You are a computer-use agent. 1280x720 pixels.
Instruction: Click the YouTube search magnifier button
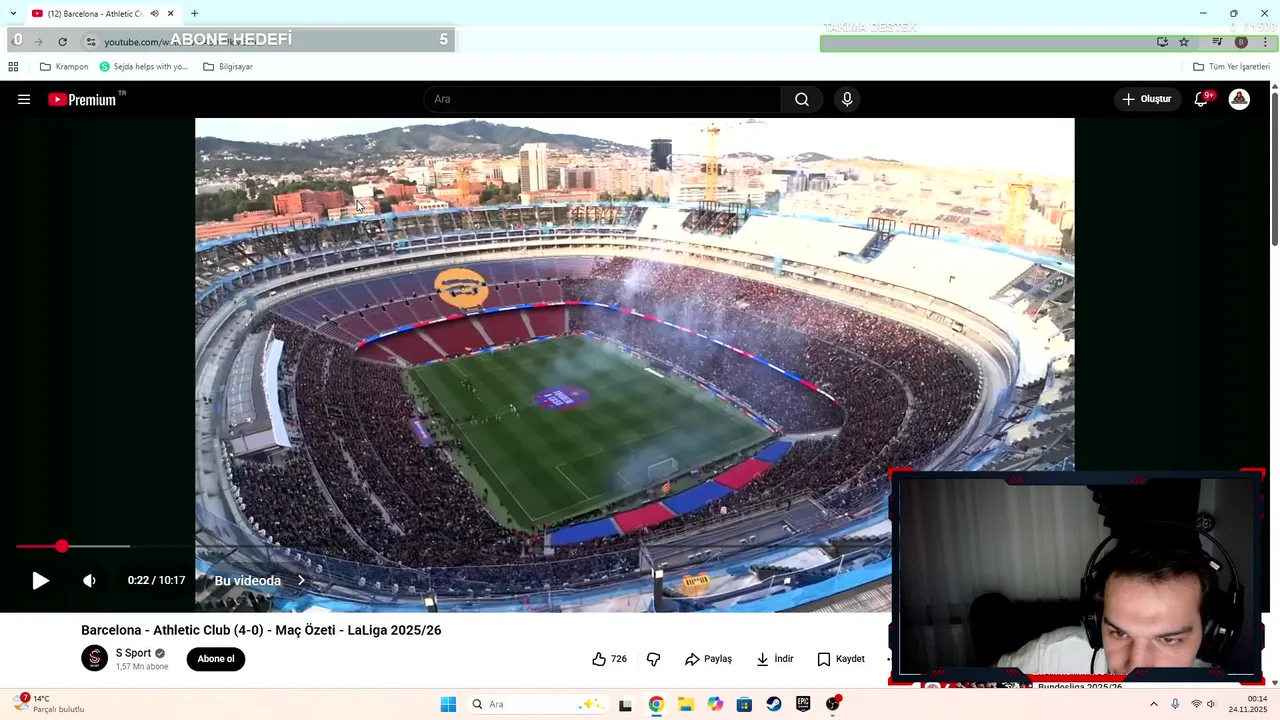tap(802, 99)
